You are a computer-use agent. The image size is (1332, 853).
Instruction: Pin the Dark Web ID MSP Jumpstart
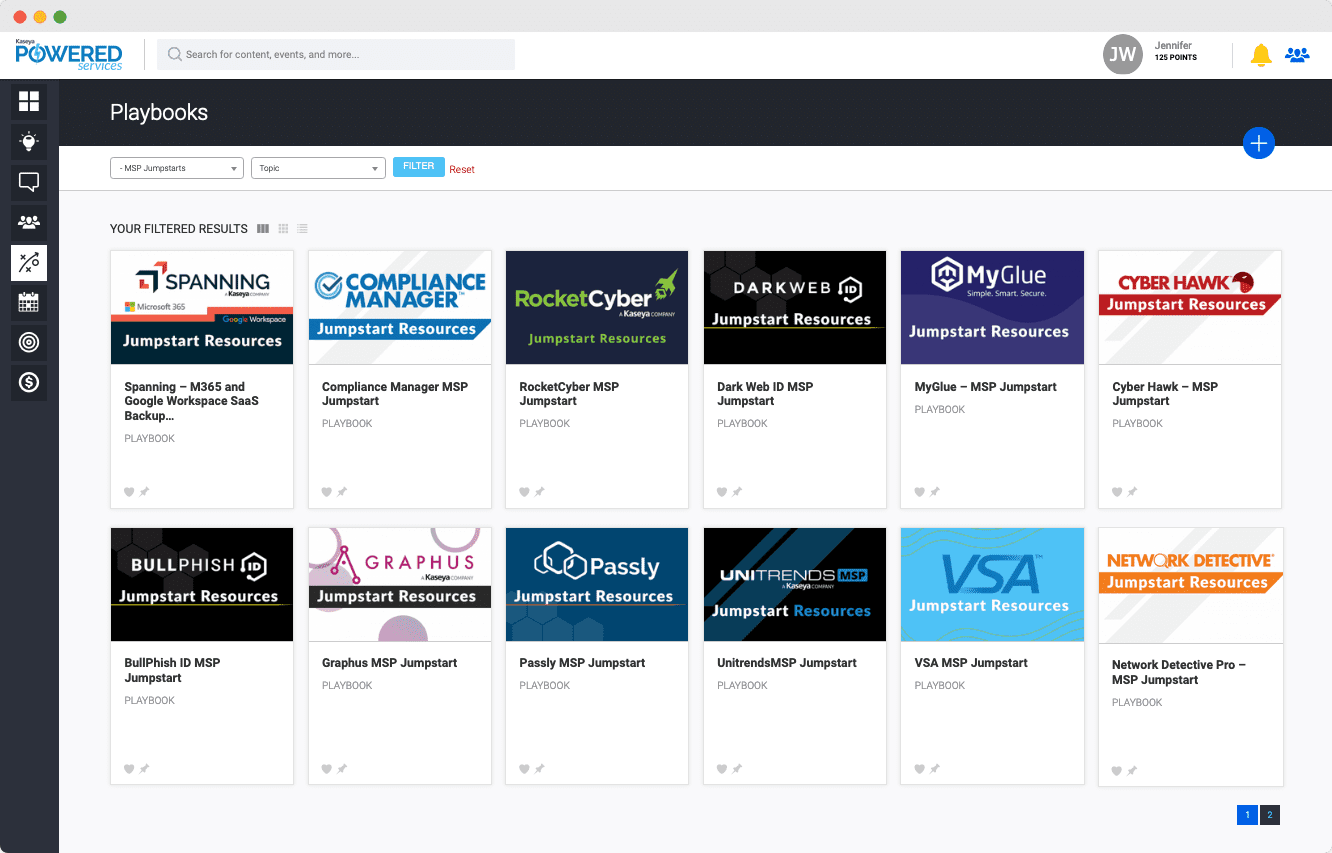coord(737,492)
